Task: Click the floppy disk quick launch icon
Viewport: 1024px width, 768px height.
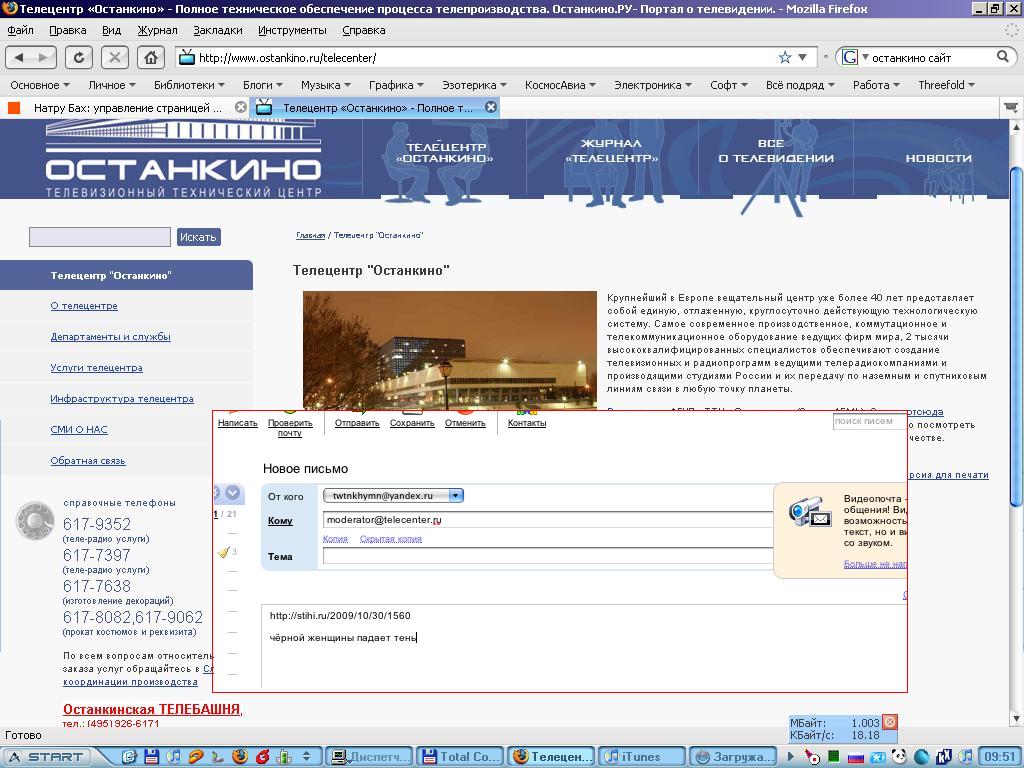Action: [x=152, y=757]
